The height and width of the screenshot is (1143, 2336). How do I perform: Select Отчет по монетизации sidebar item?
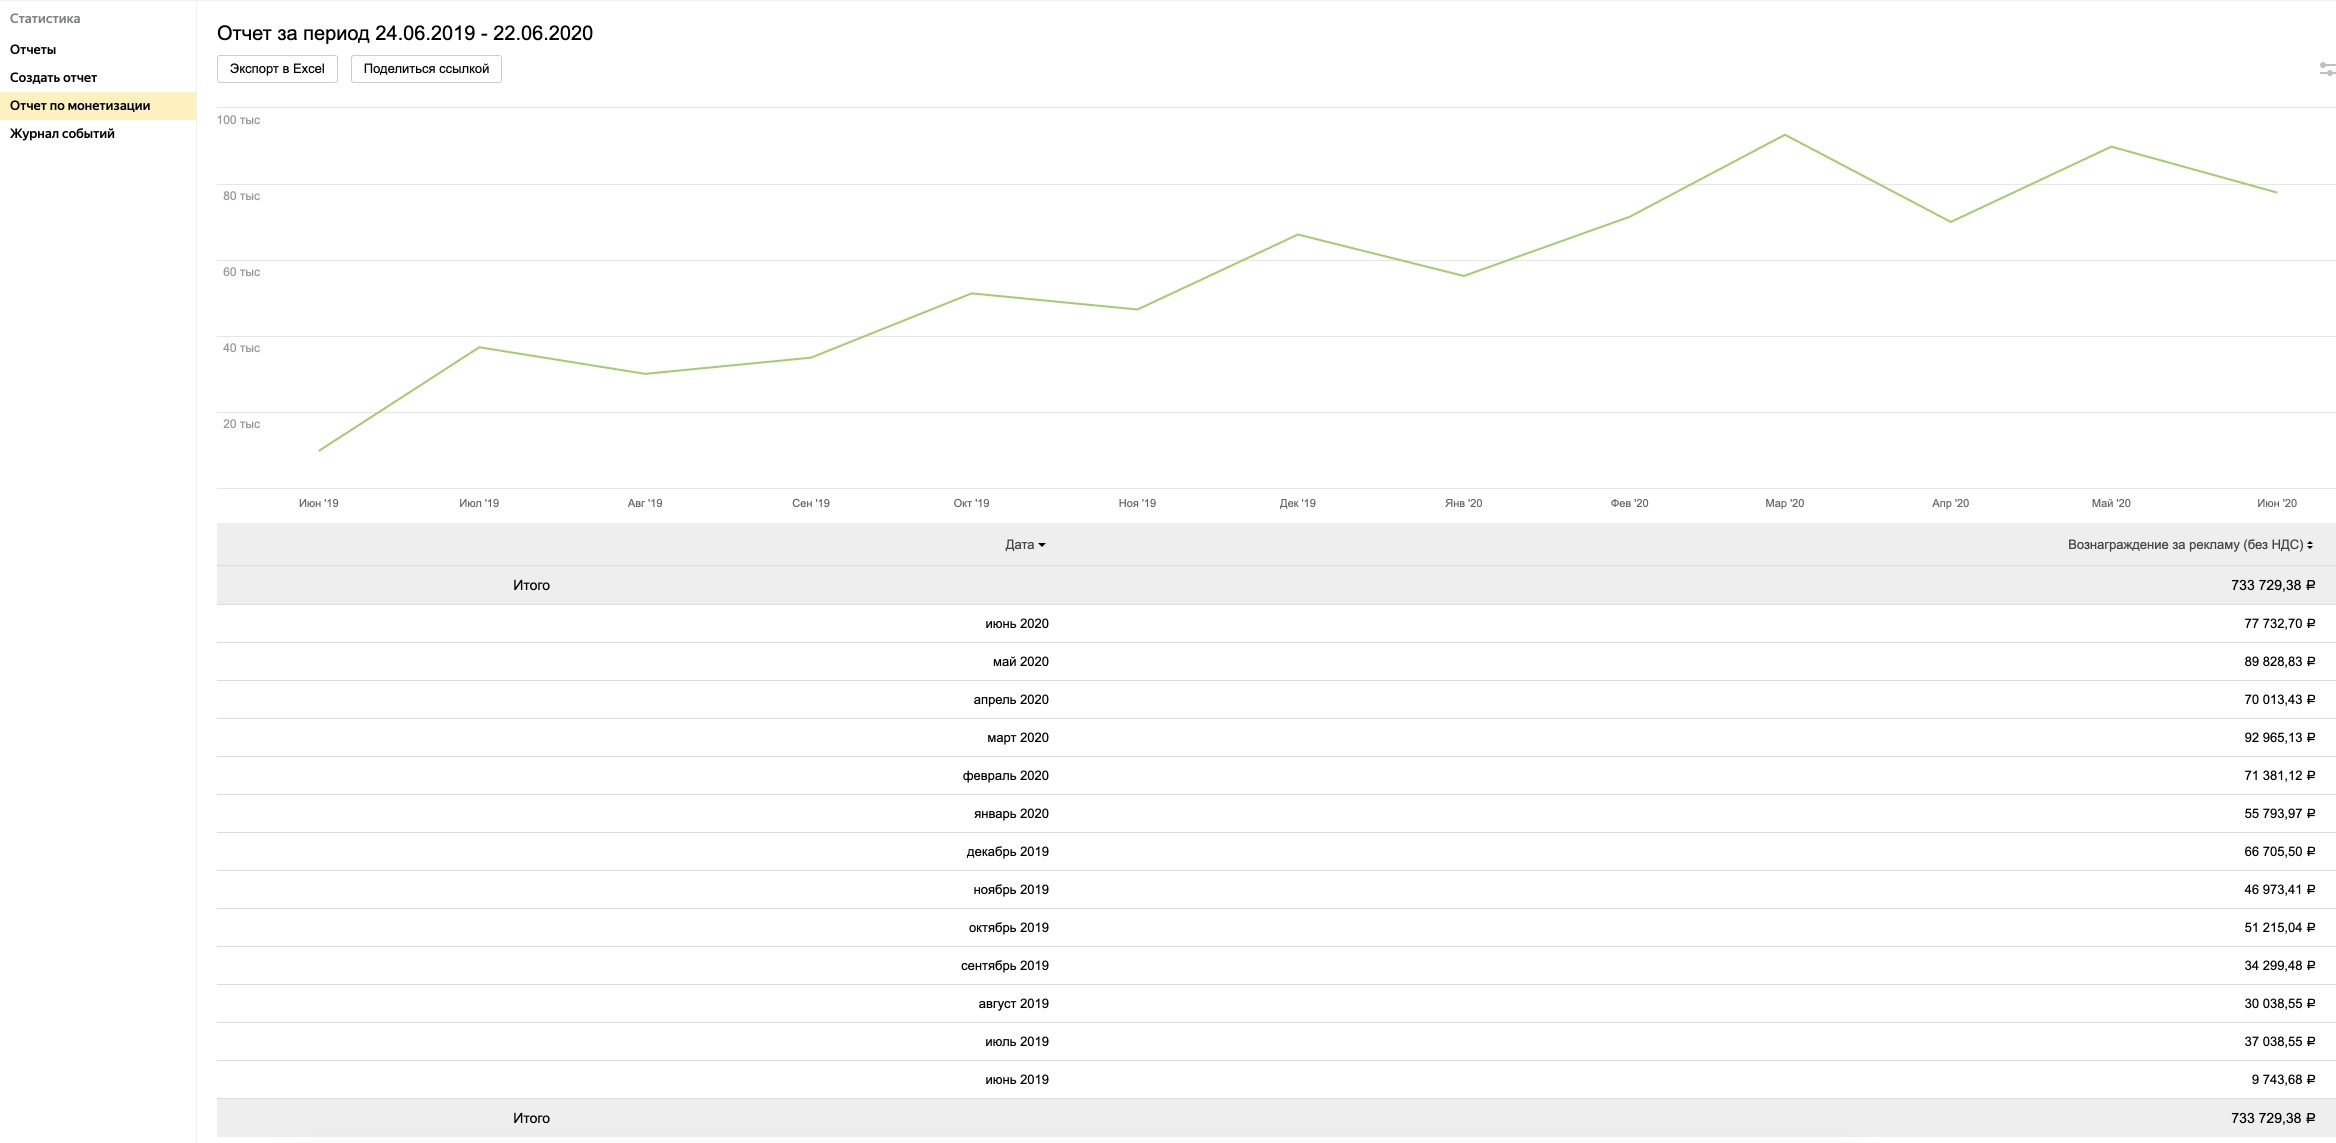coord(80,105)
